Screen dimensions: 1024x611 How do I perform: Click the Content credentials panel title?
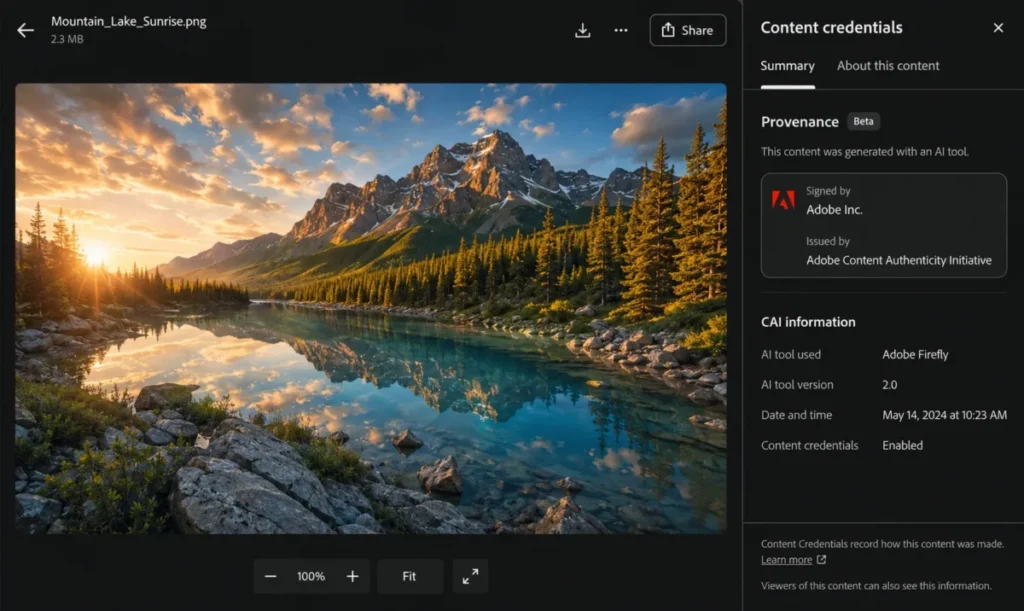(x=831, y=27)
